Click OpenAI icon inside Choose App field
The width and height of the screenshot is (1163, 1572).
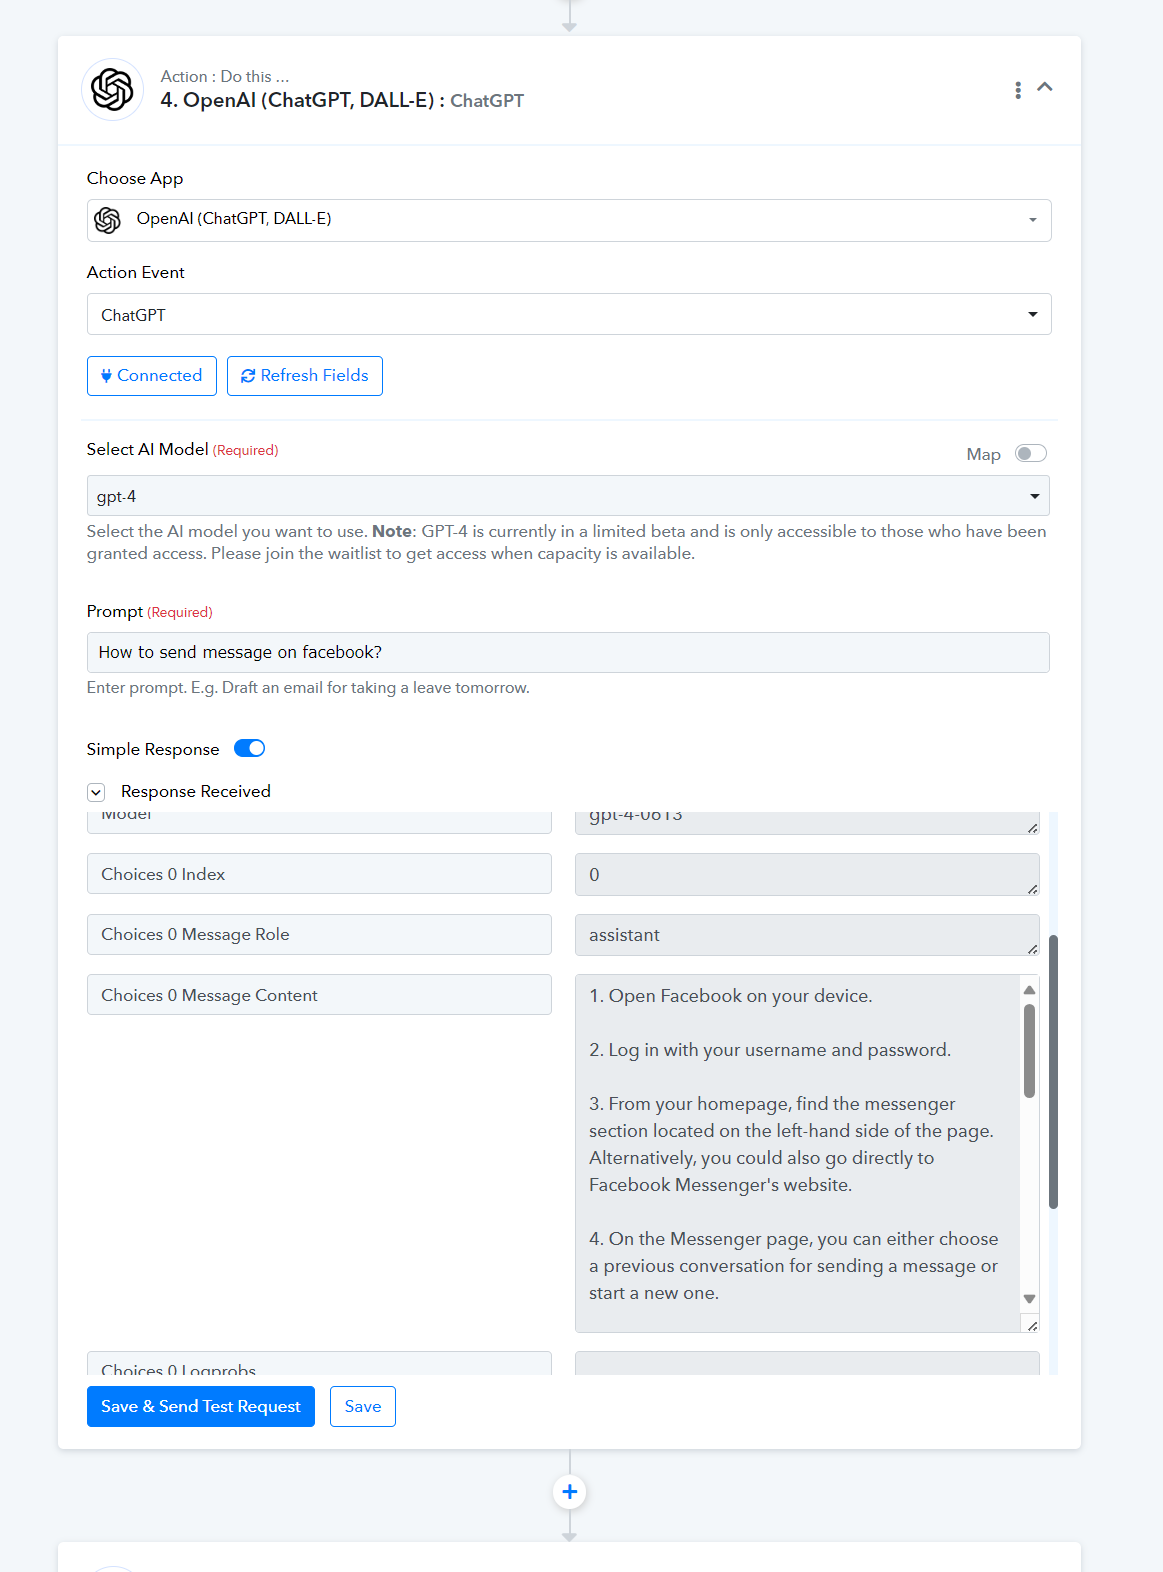108,220
